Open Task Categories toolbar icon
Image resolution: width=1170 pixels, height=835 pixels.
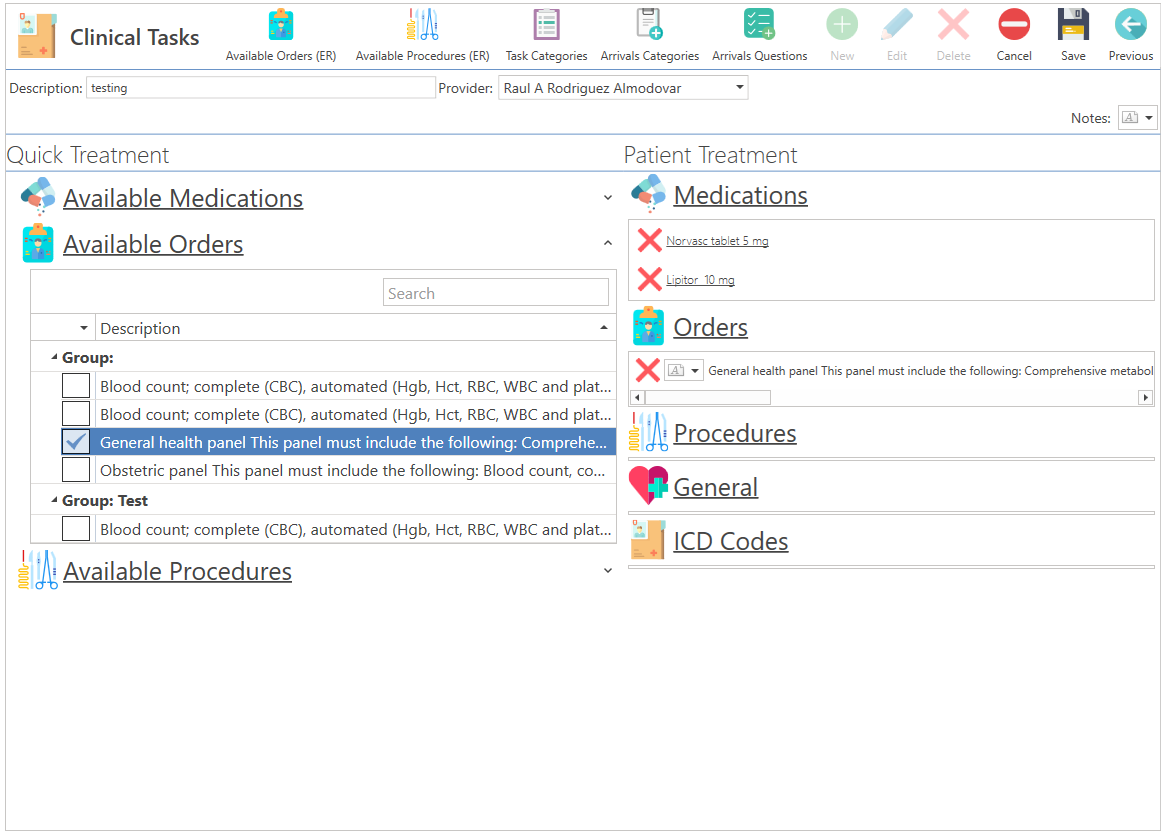[546, 26]
